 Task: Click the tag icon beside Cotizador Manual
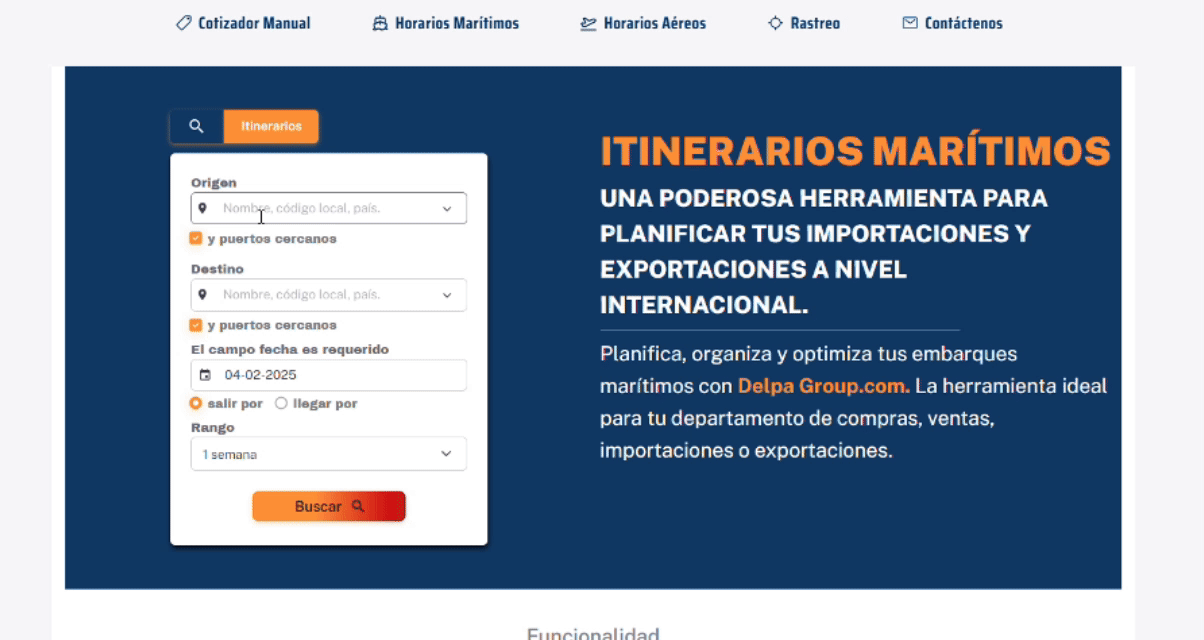[183, 23]
